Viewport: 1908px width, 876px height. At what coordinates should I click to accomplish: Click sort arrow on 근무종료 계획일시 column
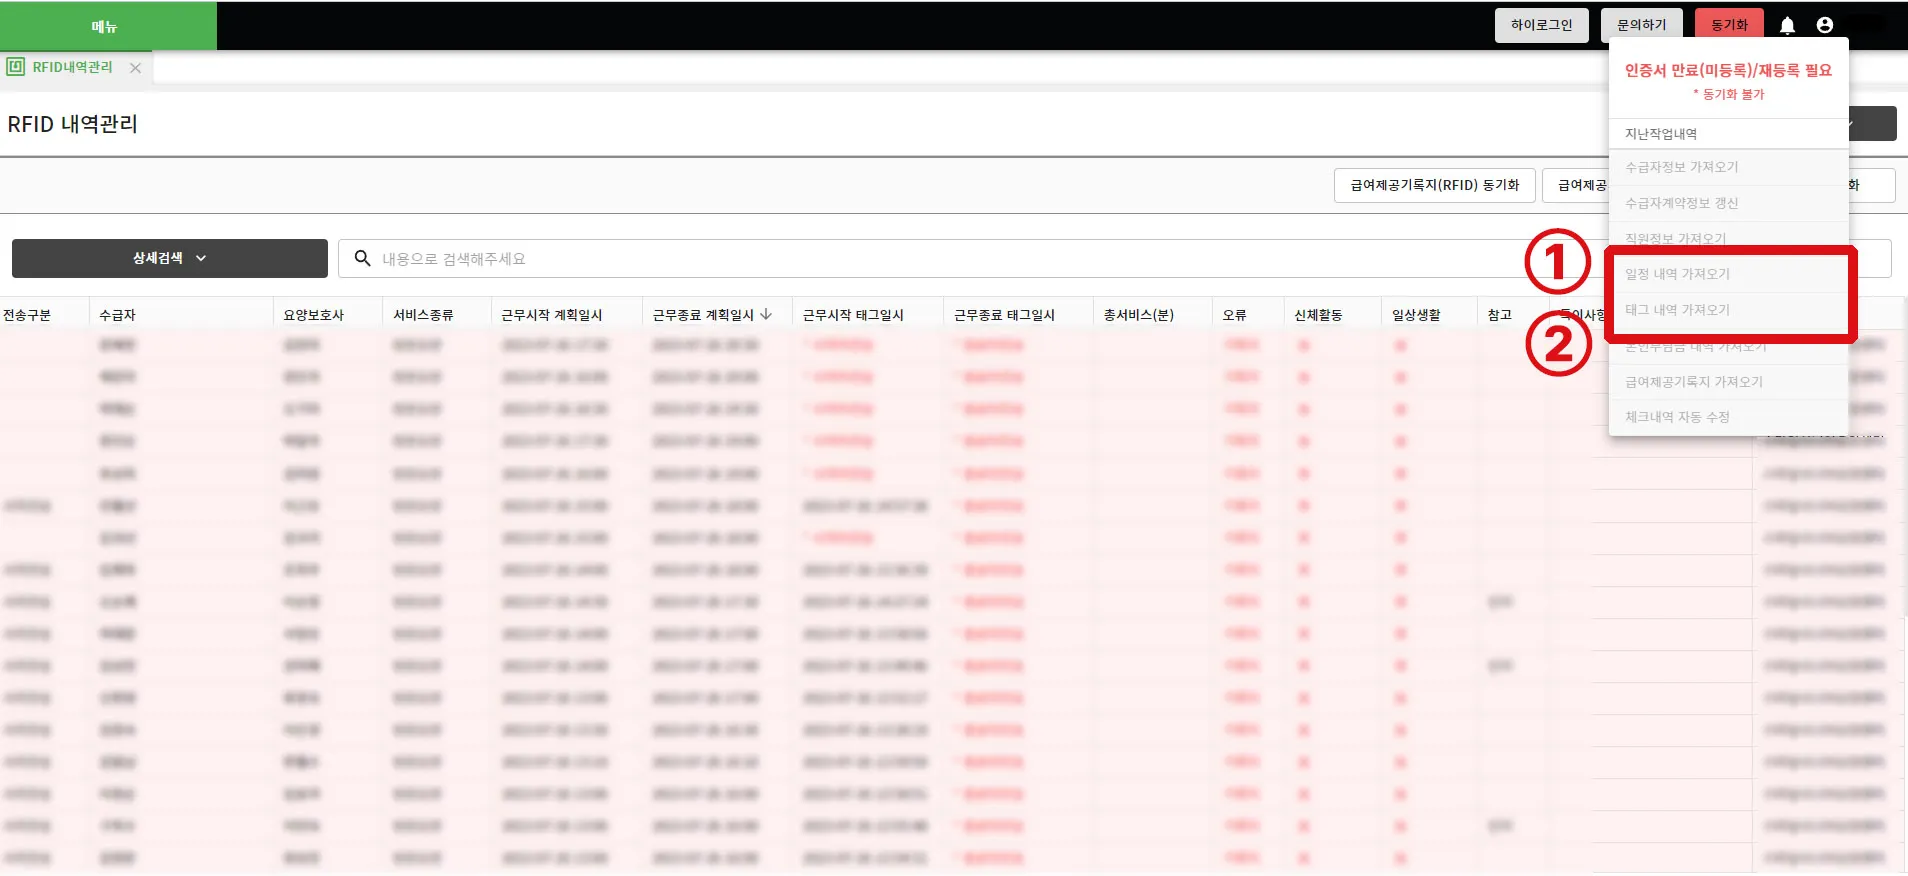(x=766, y=314)
